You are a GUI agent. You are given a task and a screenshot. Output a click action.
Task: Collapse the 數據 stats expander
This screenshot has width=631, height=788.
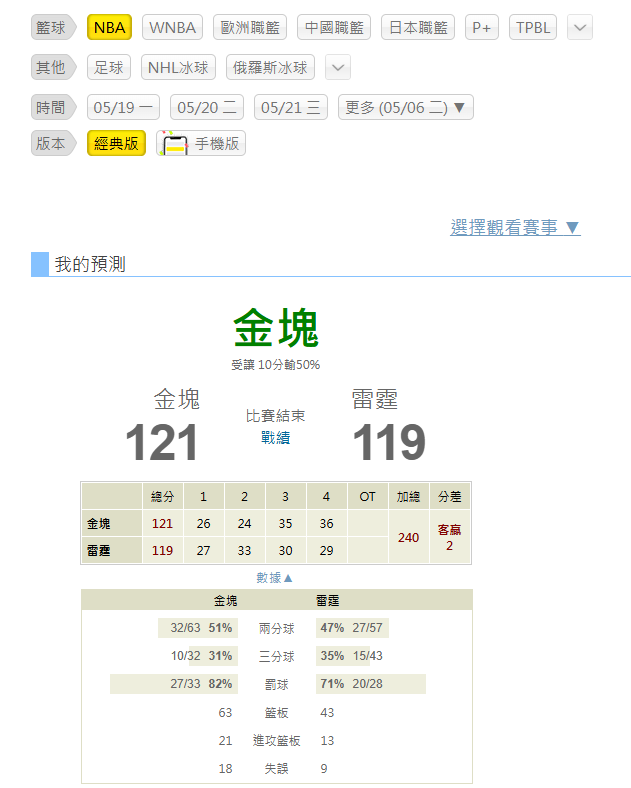(274, 578)
